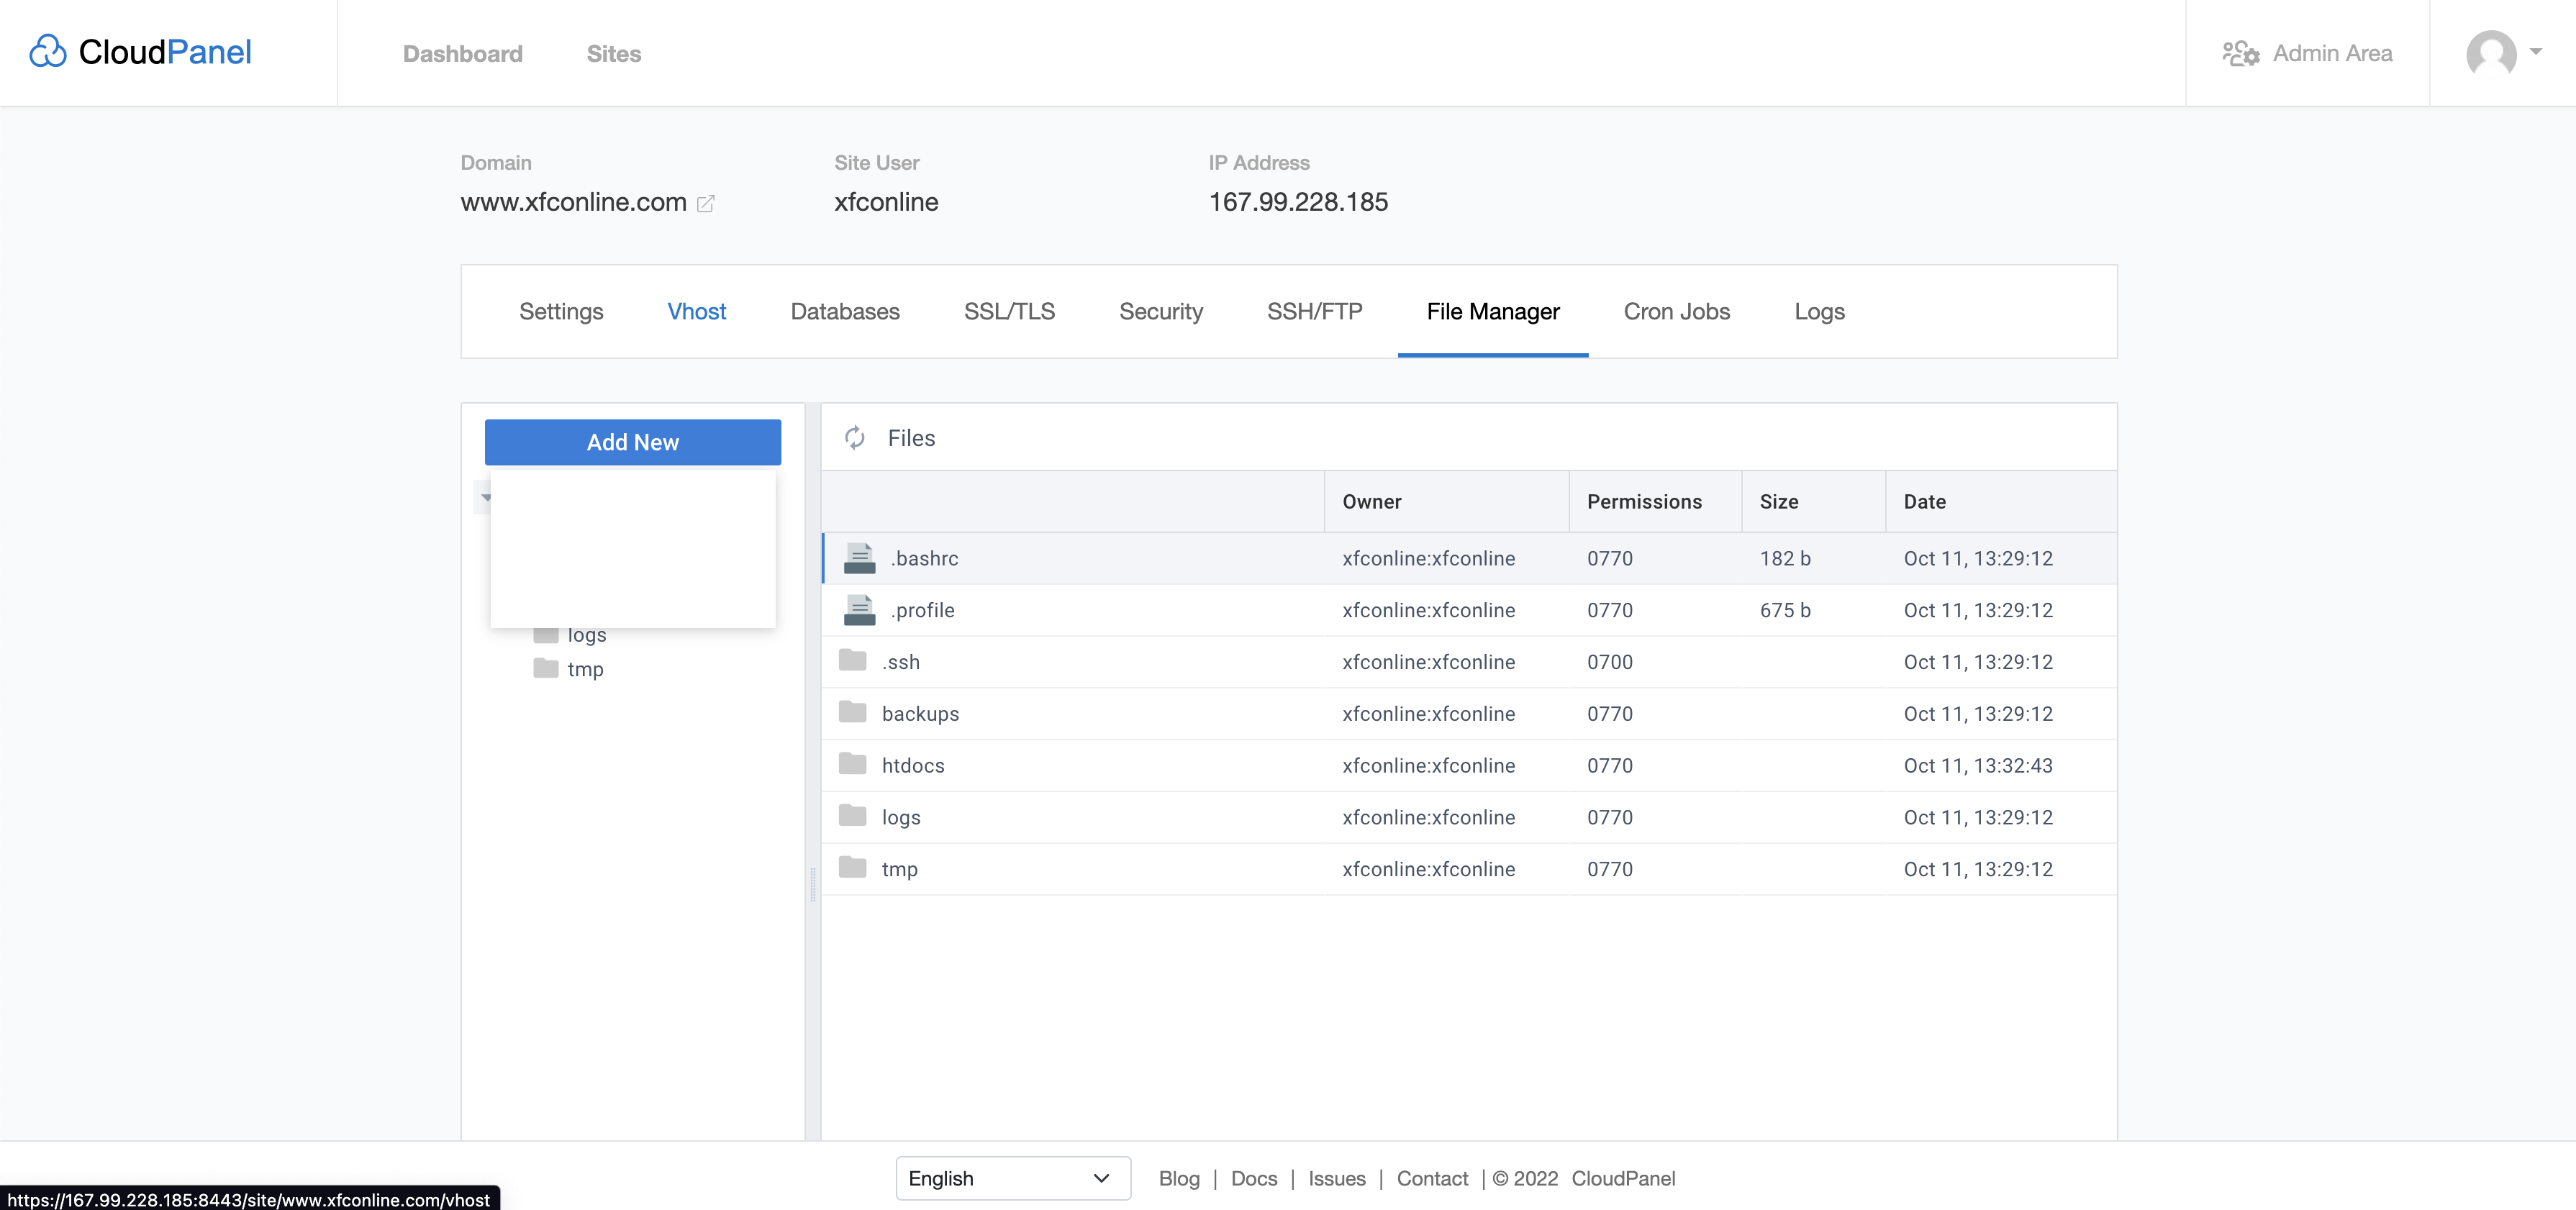Select the .ssh folder icon
The image size is (2576, 1210).
click(x=852, y=661)
